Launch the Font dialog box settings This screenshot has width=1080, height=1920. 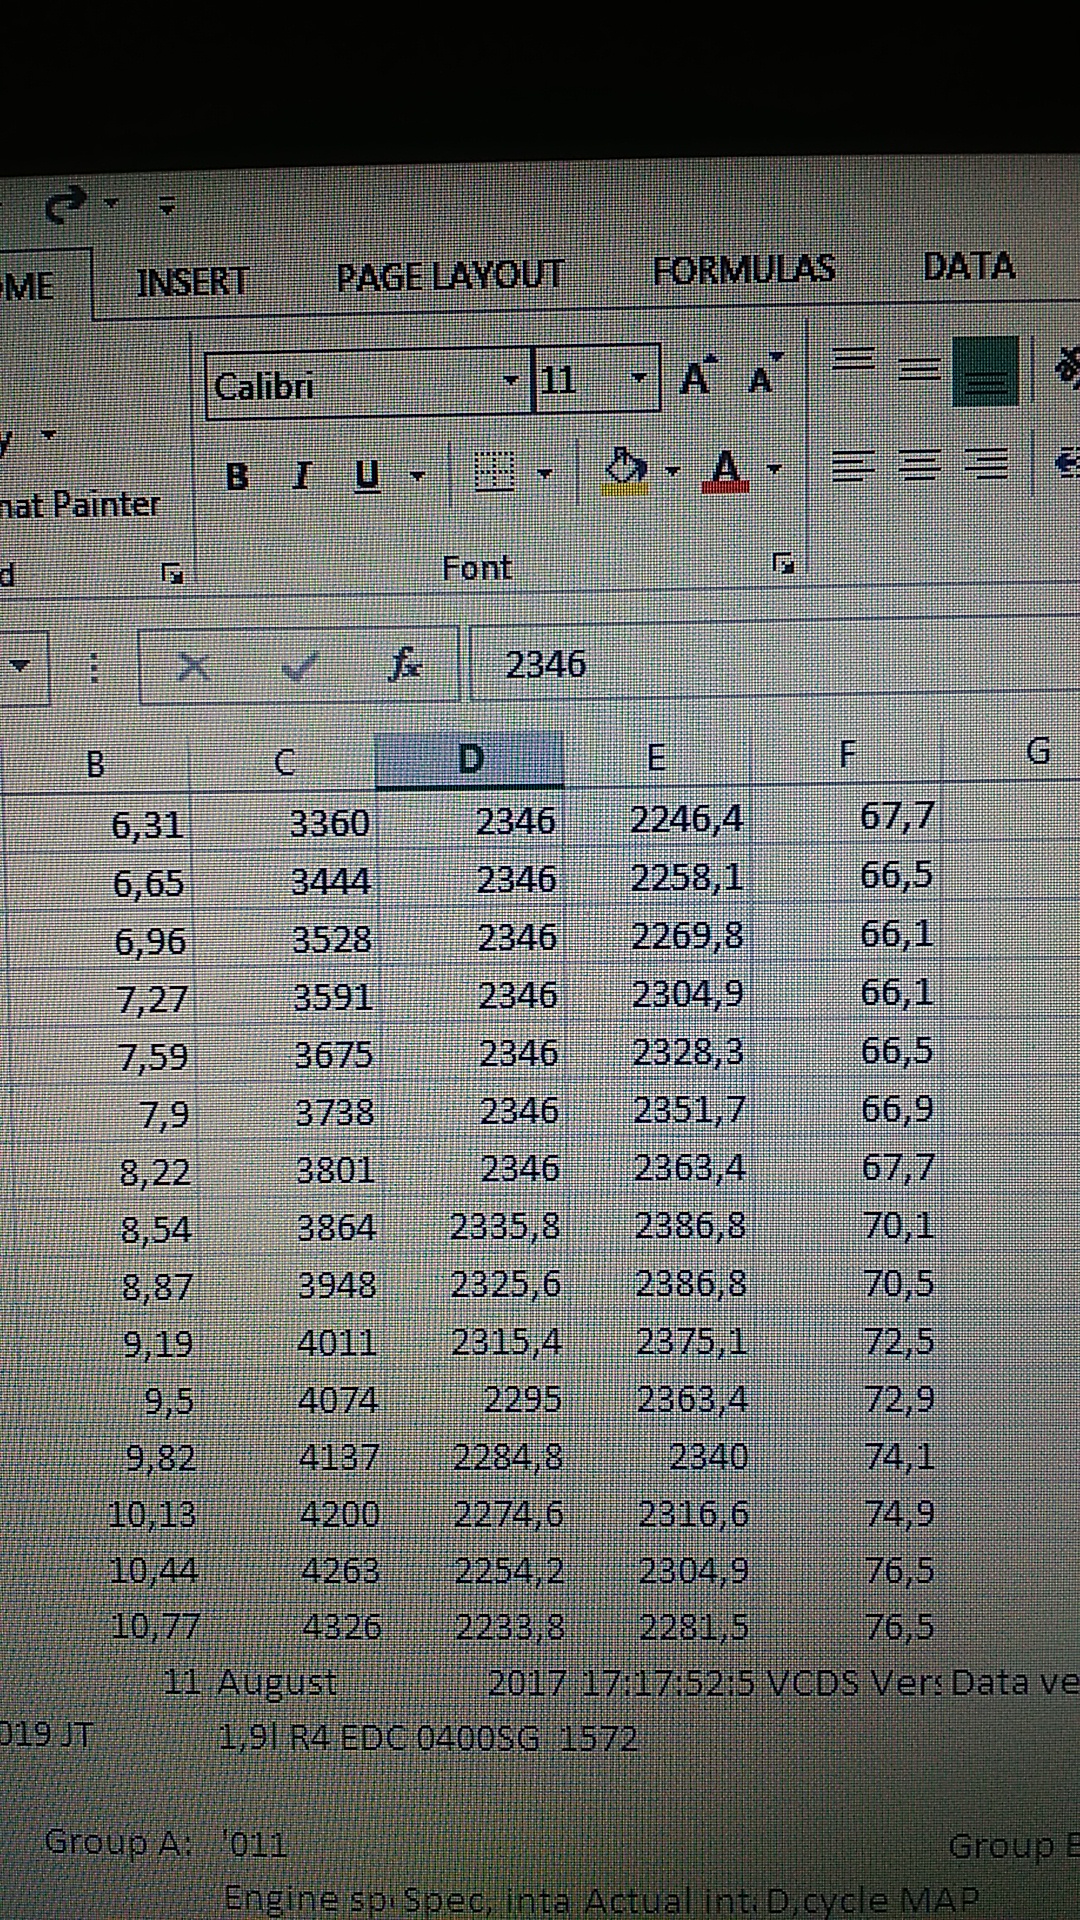pos(783,564)
